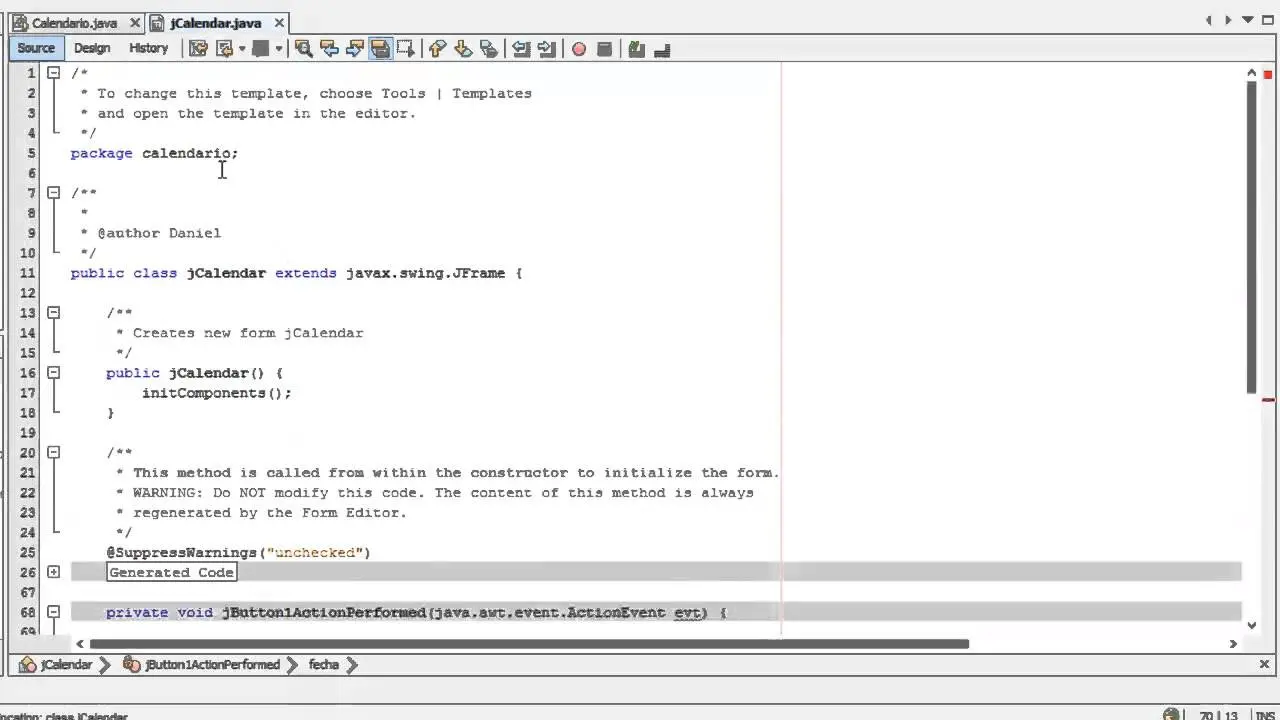Image resolution: width=1280 pixels, height=720 pixels.
Task: Open the Design view tab
Action: pos(92,48)
